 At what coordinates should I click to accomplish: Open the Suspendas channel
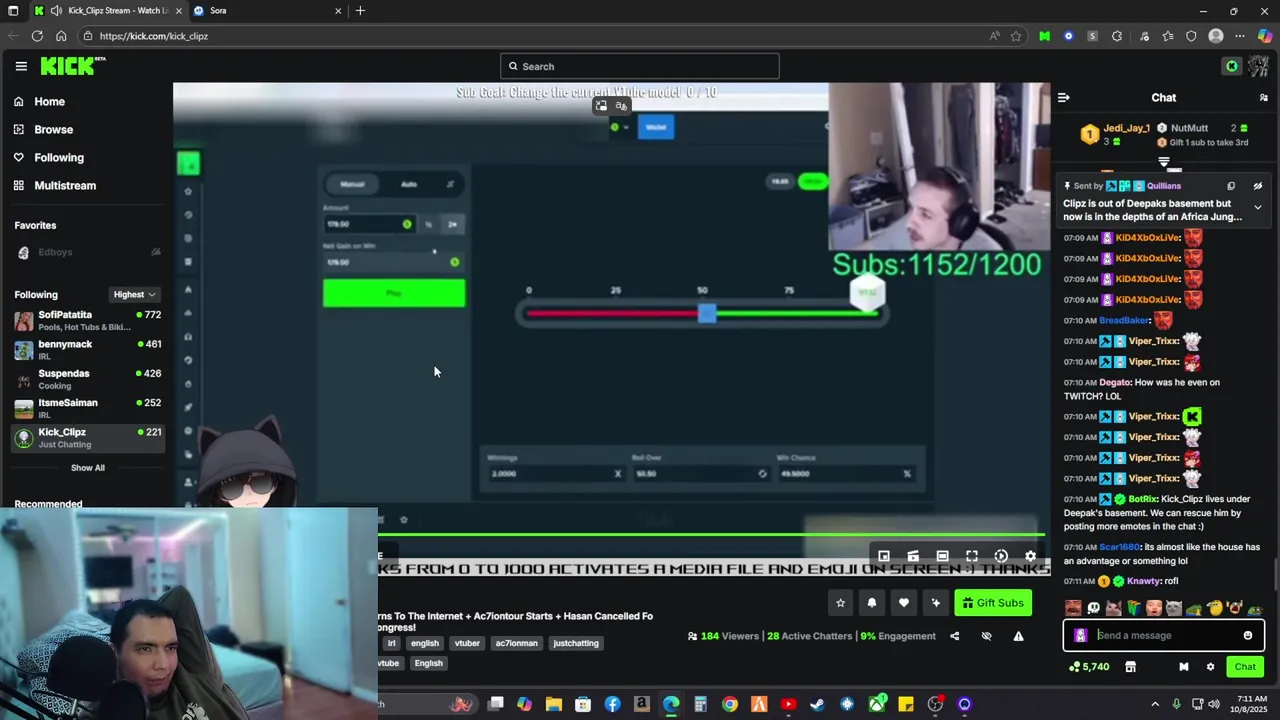(88, 379)
